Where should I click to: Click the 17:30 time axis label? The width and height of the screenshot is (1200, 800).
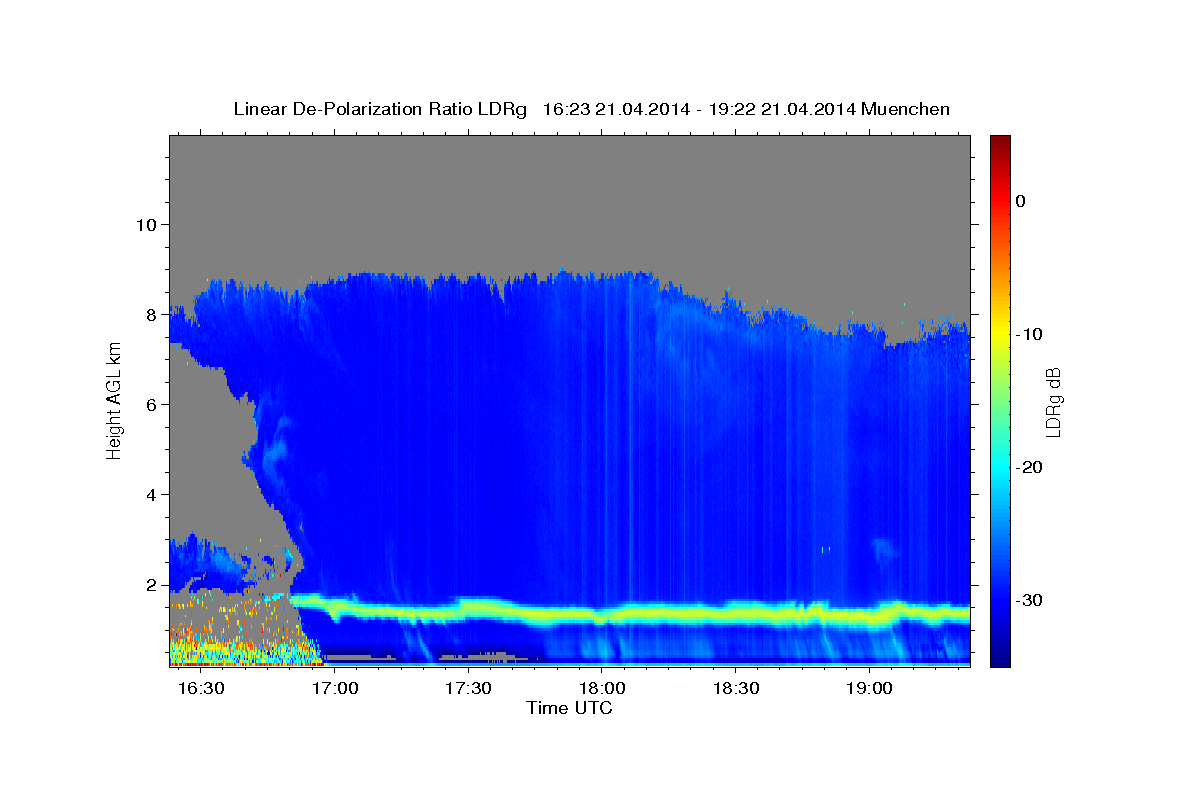[x=468, y=689]
